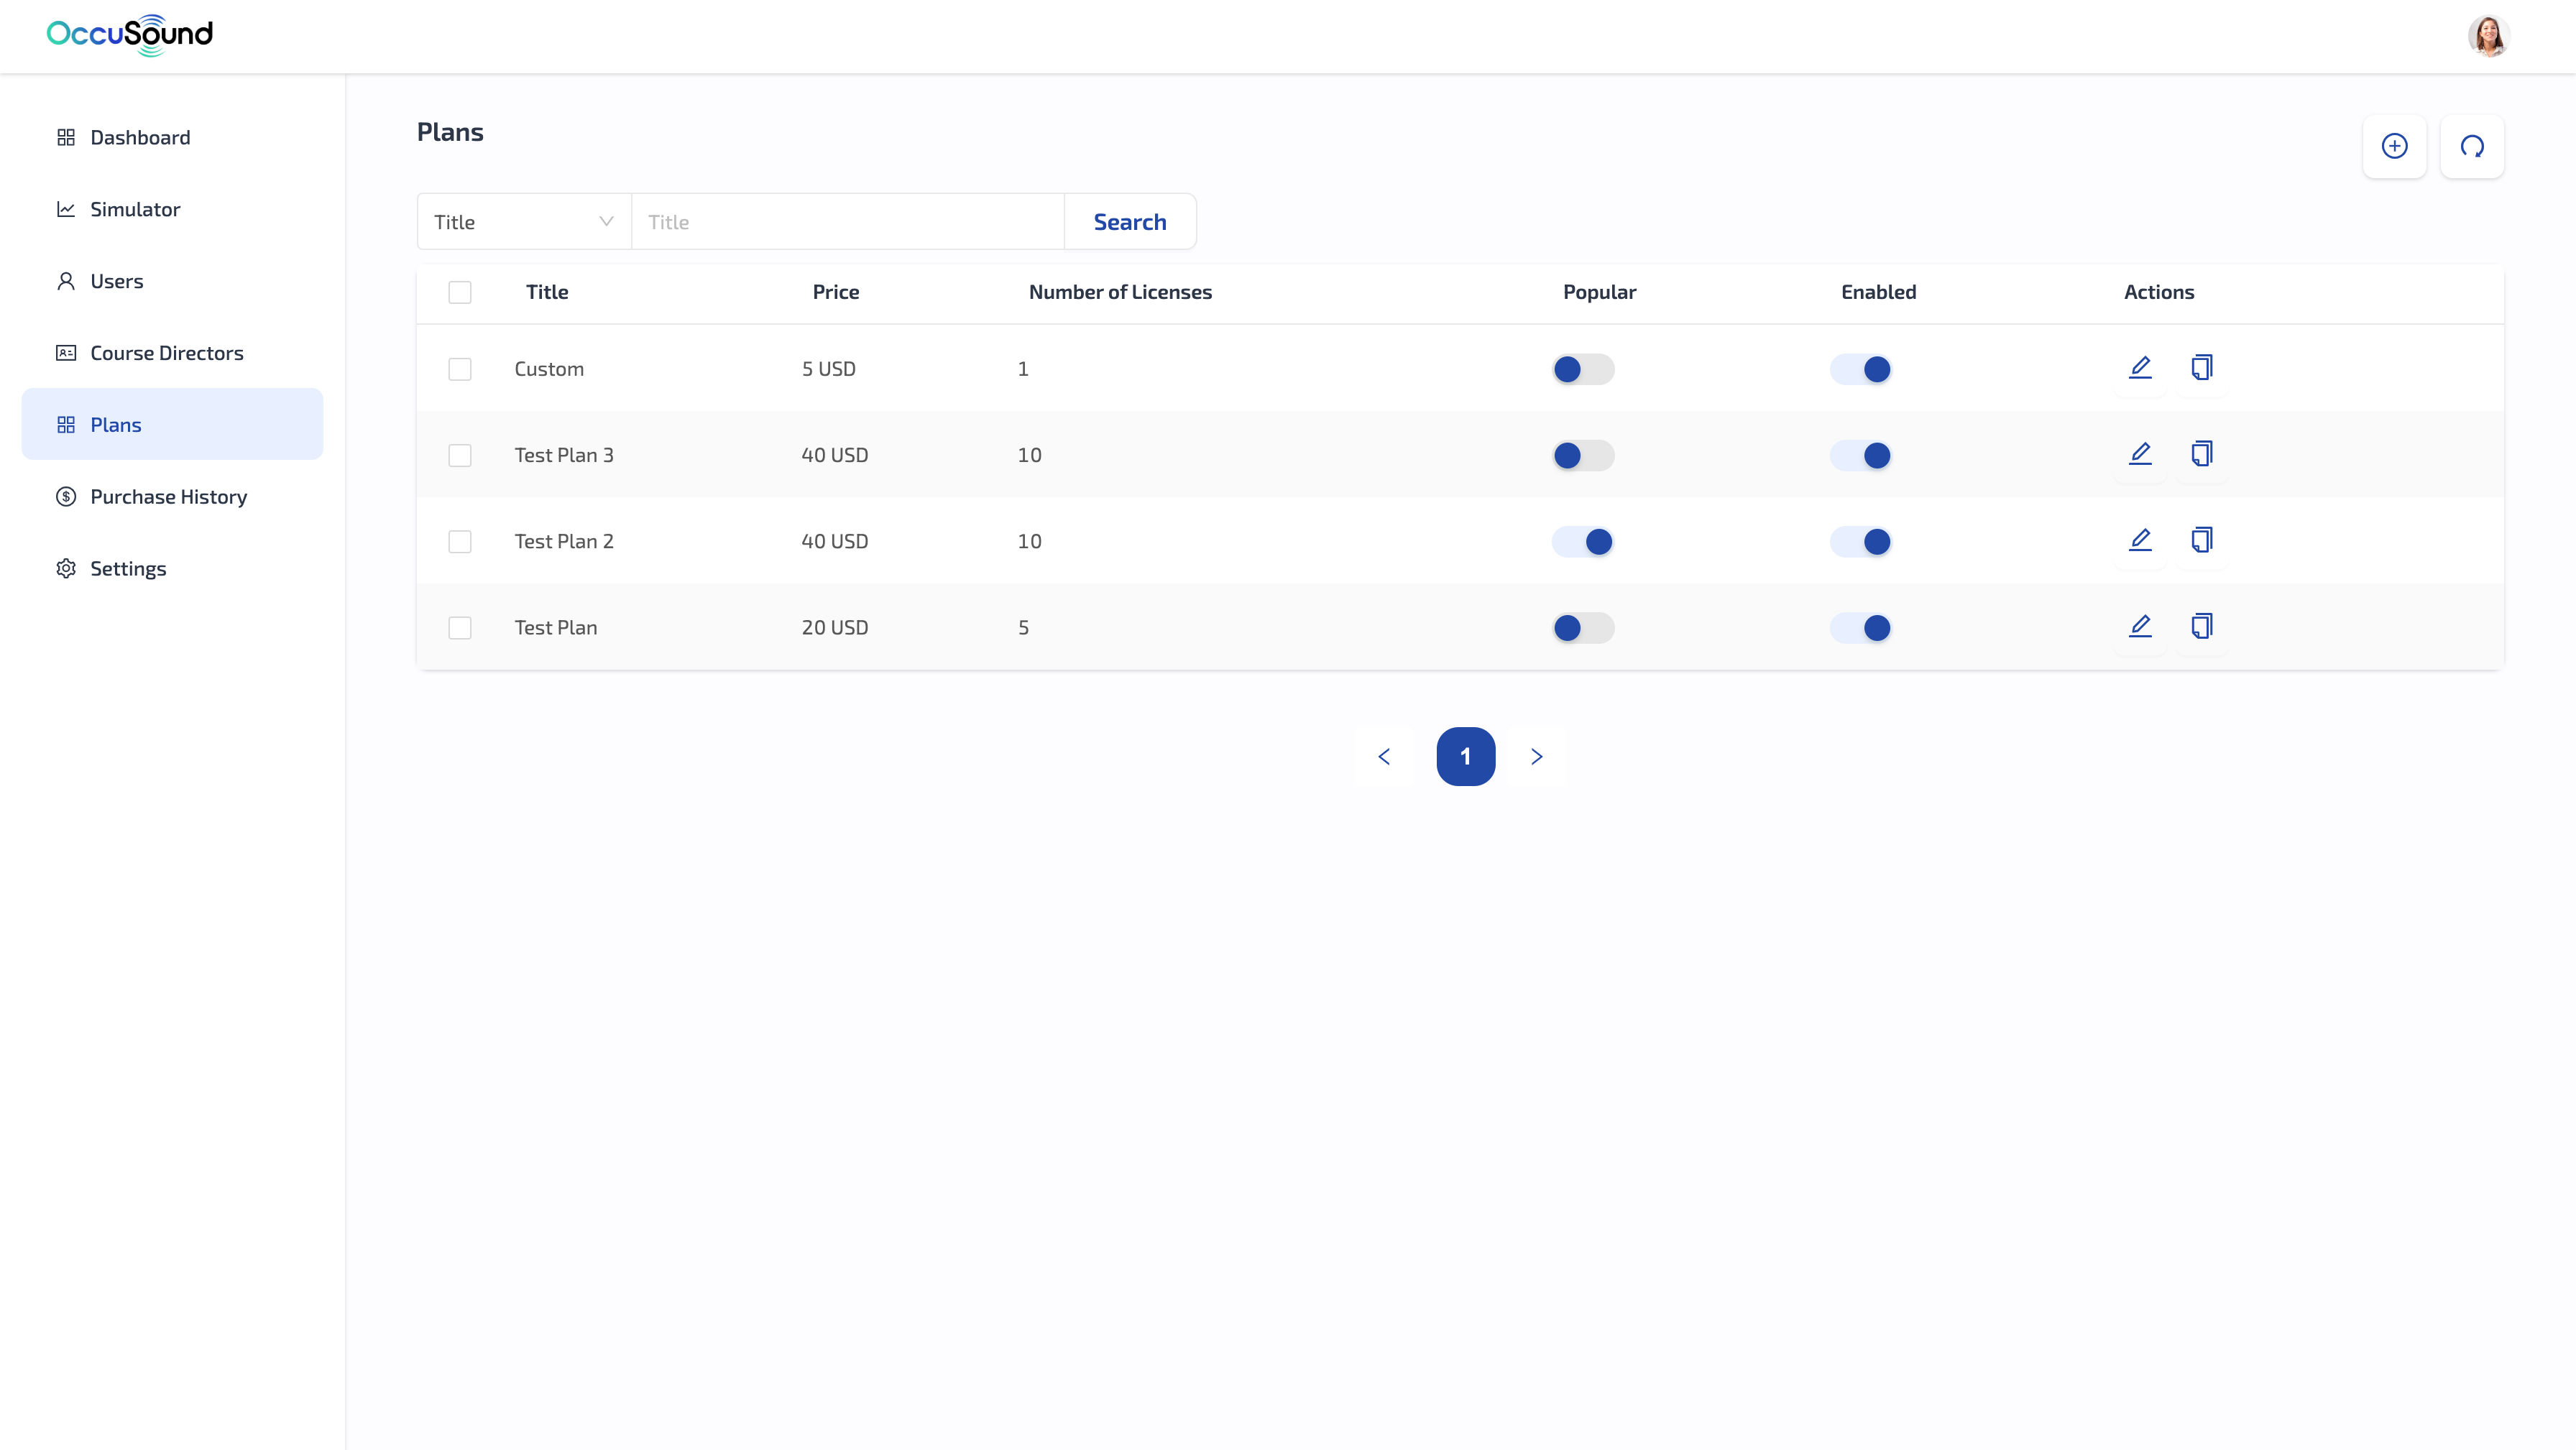
Task: Open Course Directors in the sidebar
Action: point(172,353)
